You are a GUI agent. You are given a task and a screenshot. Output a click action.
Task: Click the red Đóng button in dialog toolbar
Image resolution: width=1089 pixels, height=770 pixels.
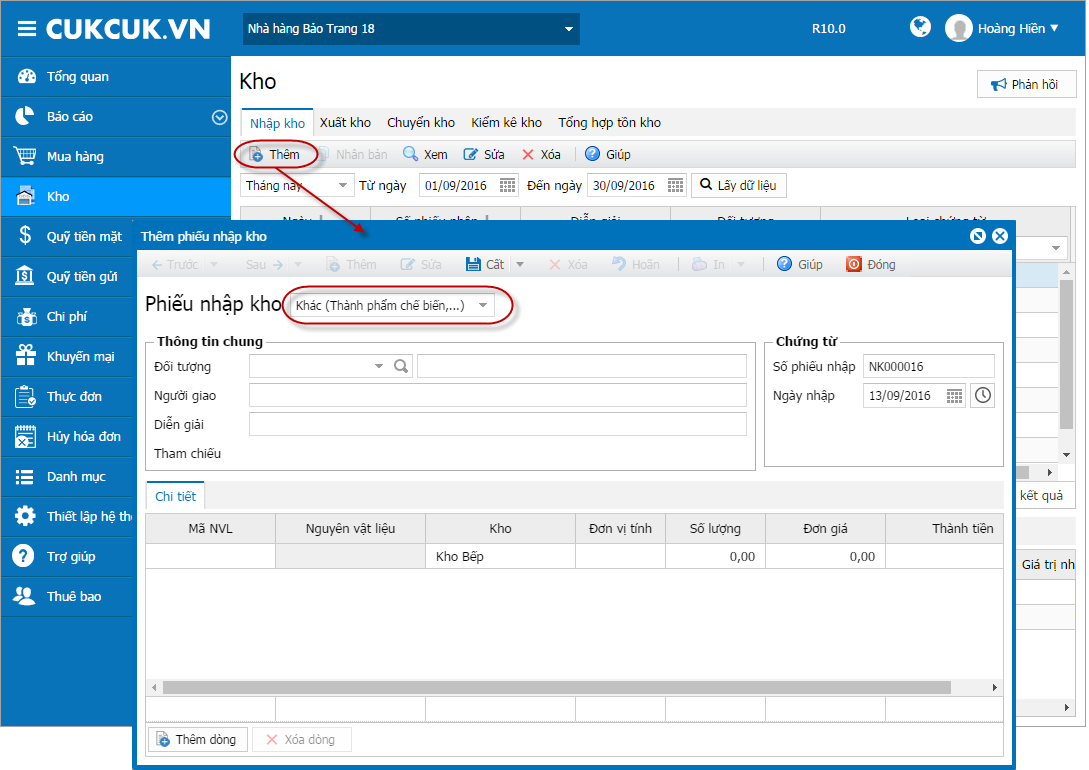click(x=871, y=265)
